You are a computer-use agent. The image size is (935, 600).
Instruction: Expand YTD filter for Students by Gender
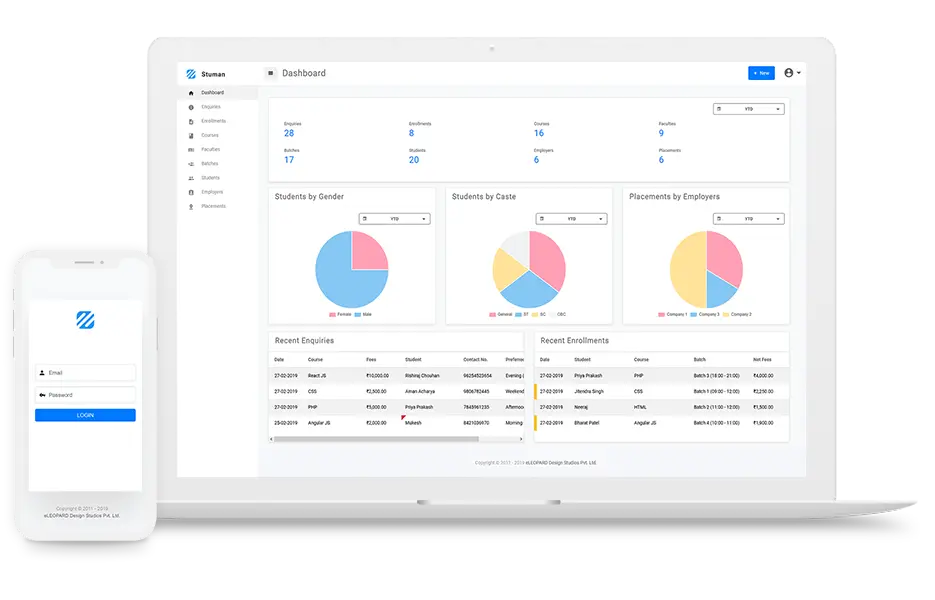click(x=394, y=218)
